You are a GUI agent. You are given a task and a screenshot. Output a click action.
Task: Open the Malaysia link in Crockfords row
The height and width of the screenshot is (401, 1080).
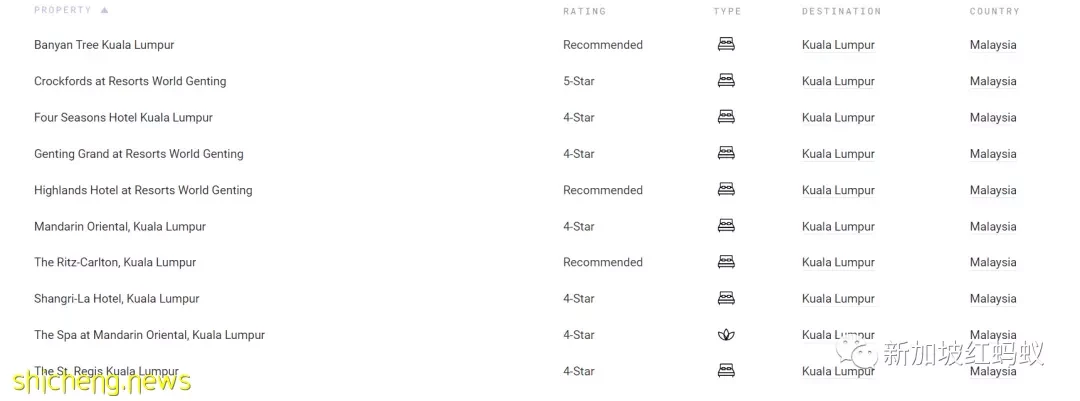coord(993,81)
